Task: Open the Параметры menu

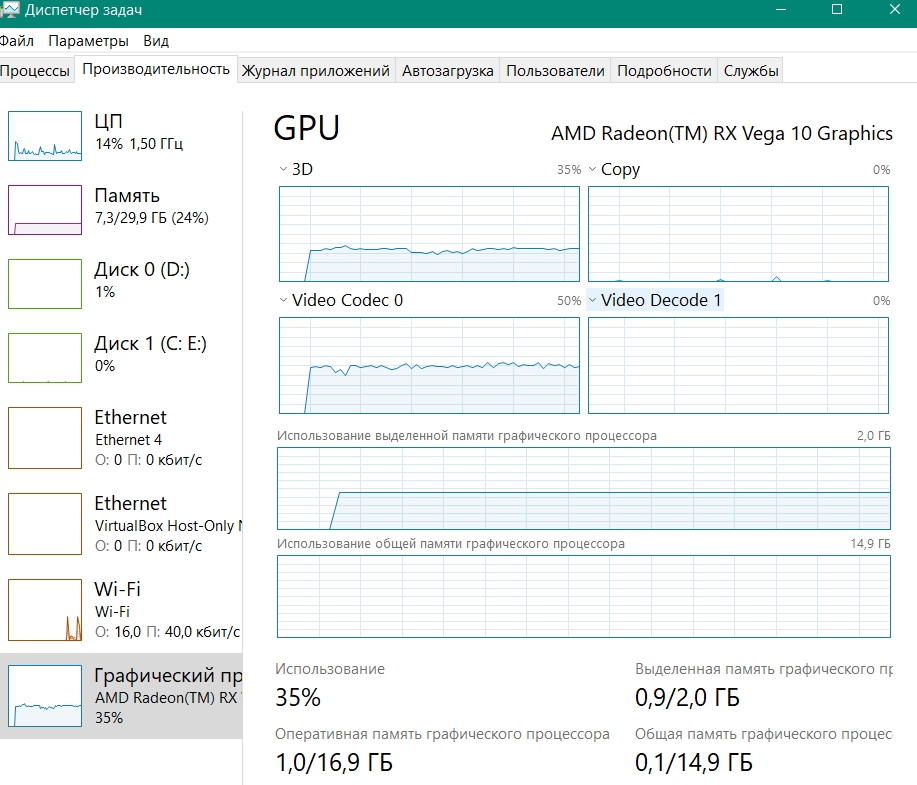Action: [88, 41]
